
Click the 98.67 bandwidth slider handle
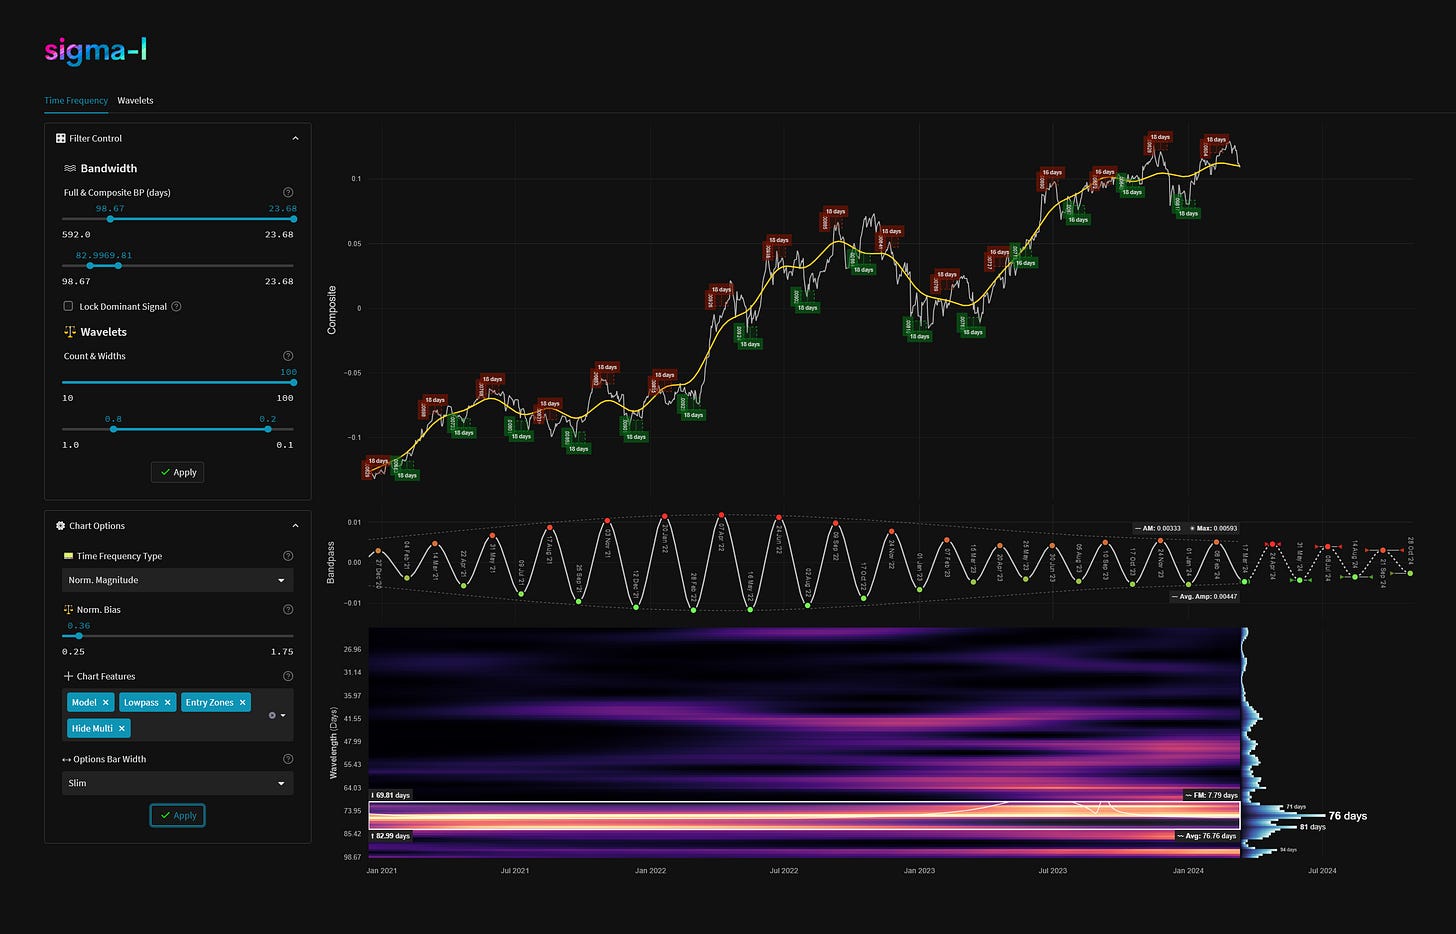pyautogui.click(x=109, y=218)
